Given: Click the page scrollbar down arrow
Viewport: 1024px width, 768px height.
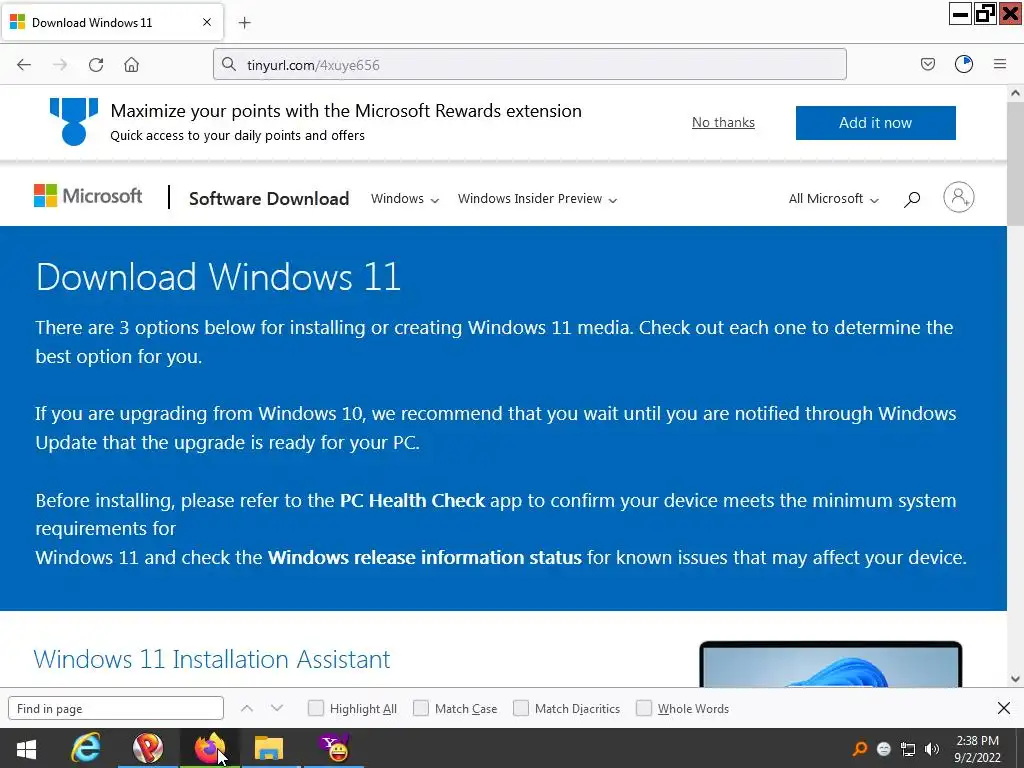Looking at the screenshot, I should coord(1015,679).
